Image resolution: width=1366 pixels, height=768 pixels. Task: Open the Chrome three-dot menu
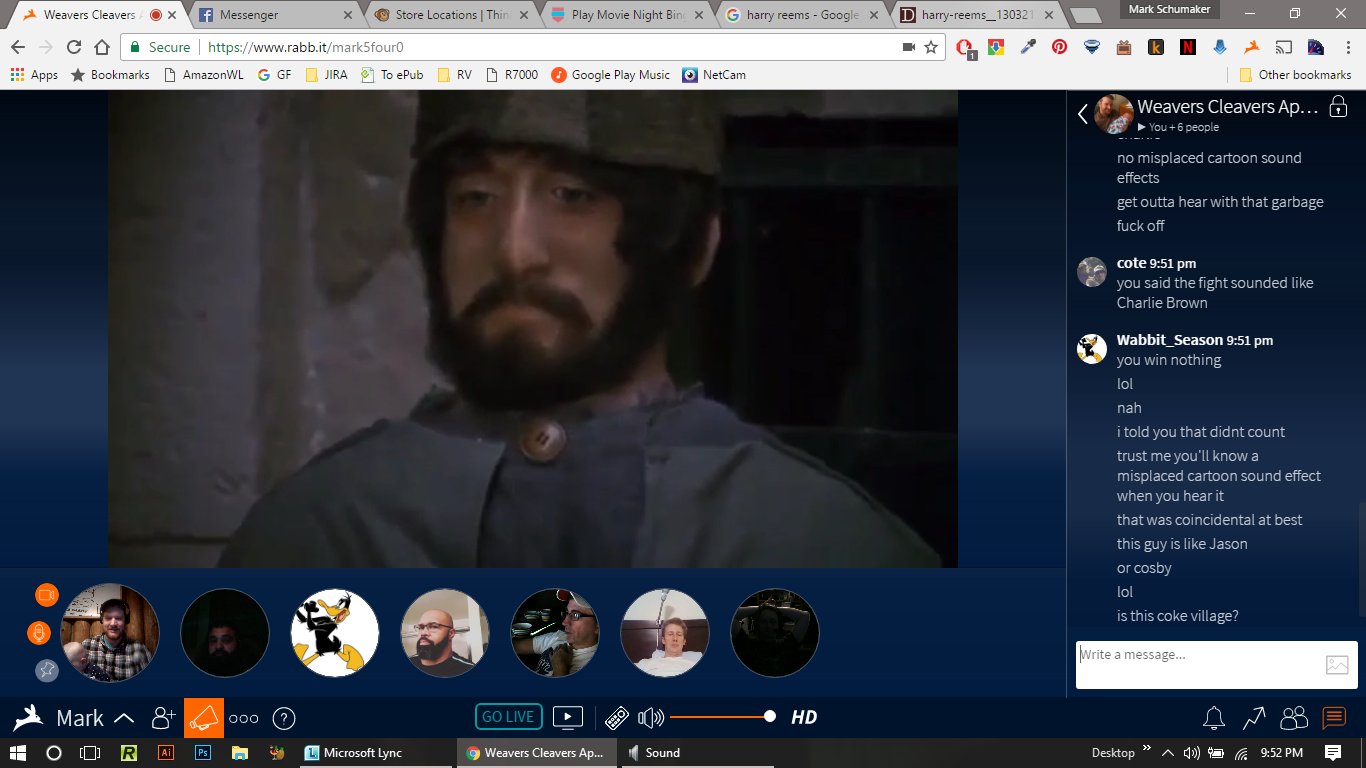(x=1347, y=47)
